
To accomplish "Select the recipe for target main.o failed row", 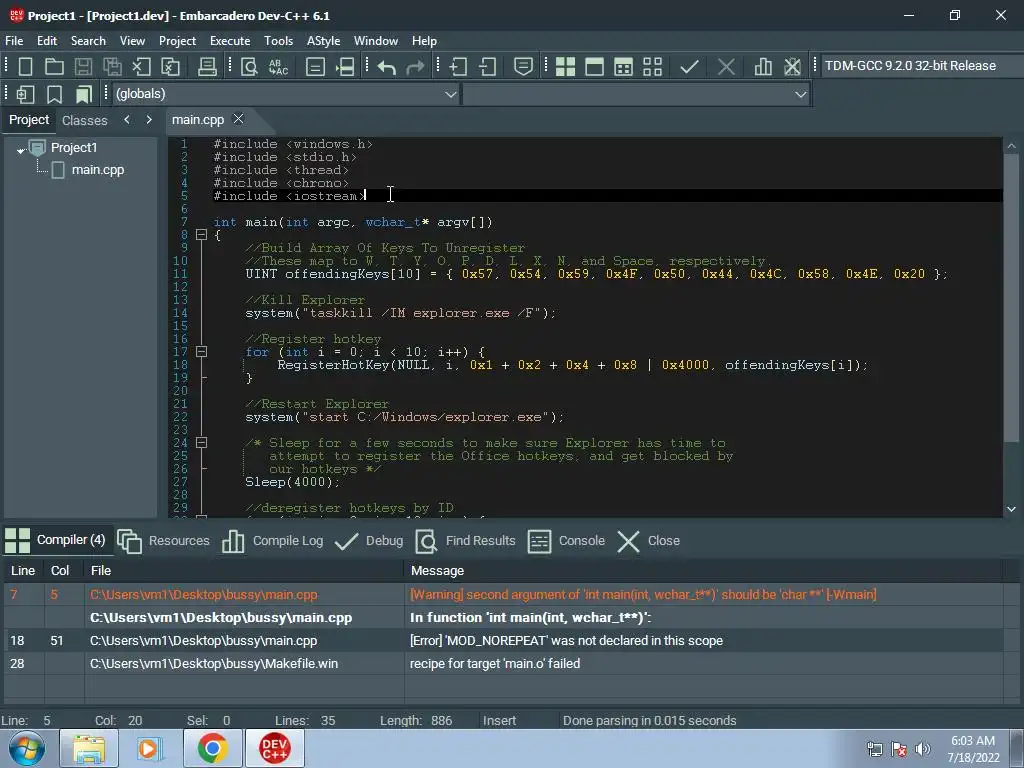I will pos(503,664).
